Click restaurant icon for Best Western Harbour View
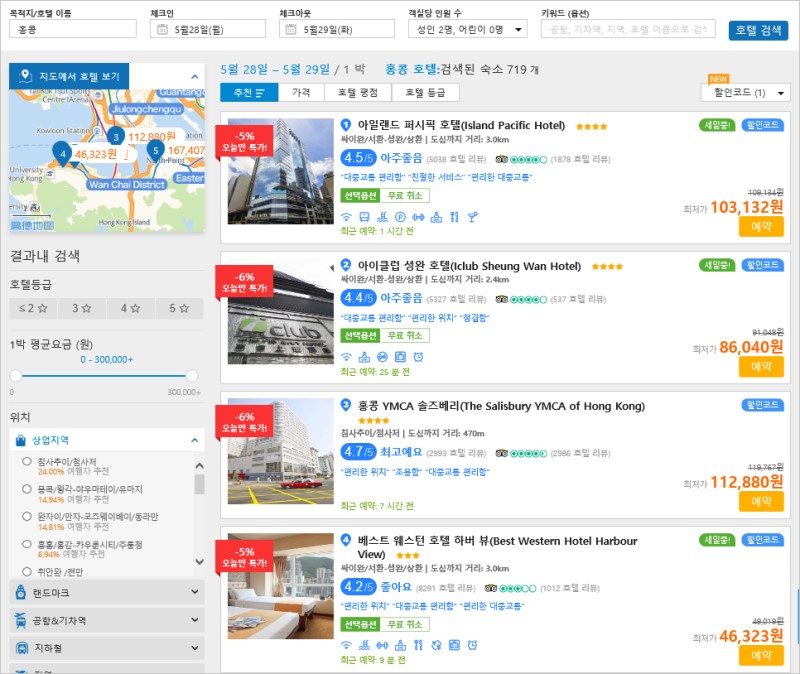Viewport: 800px width, 674px height. tap(418, 645)
